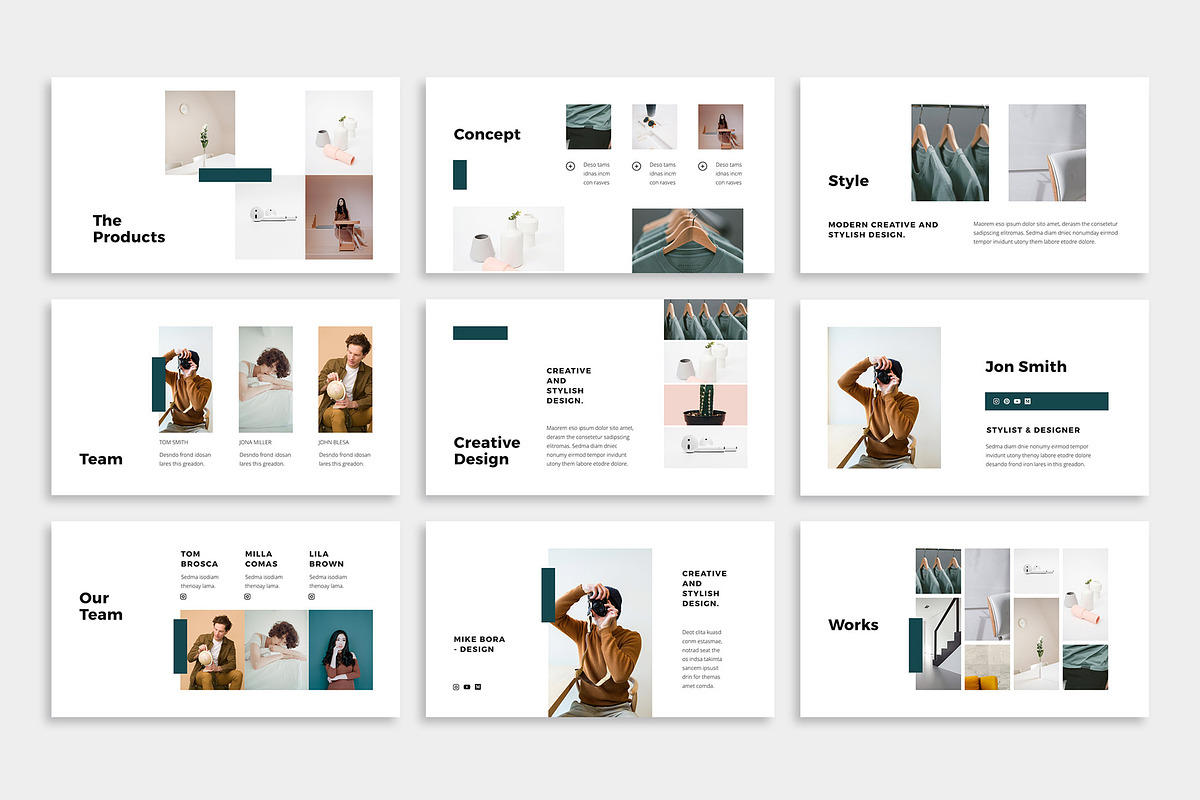Click the YouTube icon on Jon Smith's teal bar
Viewport: 1200px width, 800px height.
1017,401
